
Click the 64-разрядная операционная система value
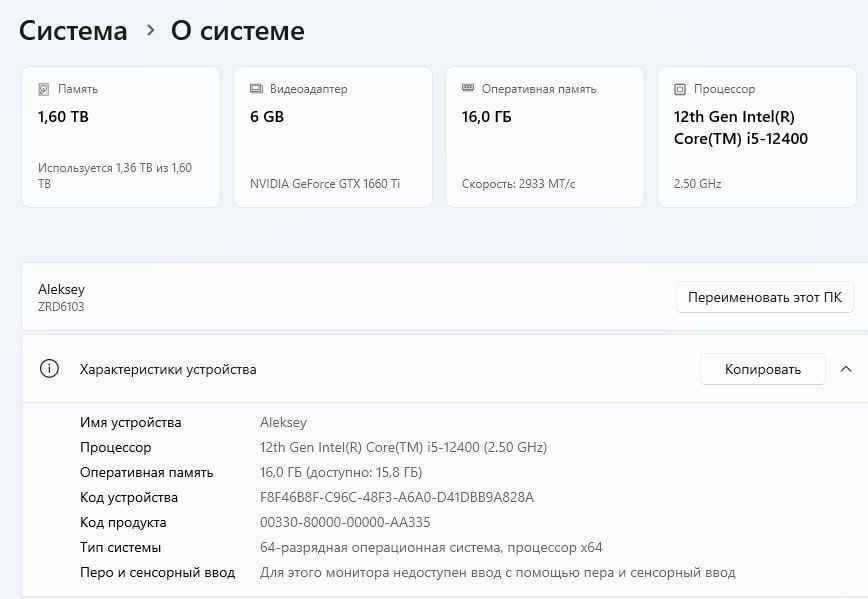tap(431, 548)
